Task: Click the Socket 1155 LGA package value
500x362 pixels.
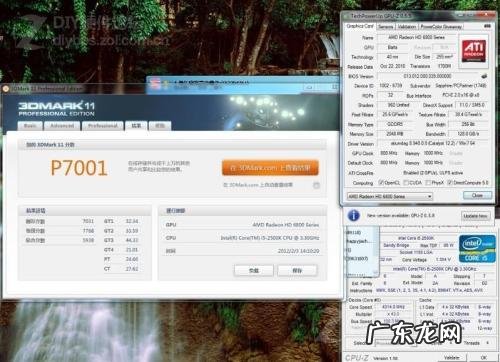Action: coord(416,252)
